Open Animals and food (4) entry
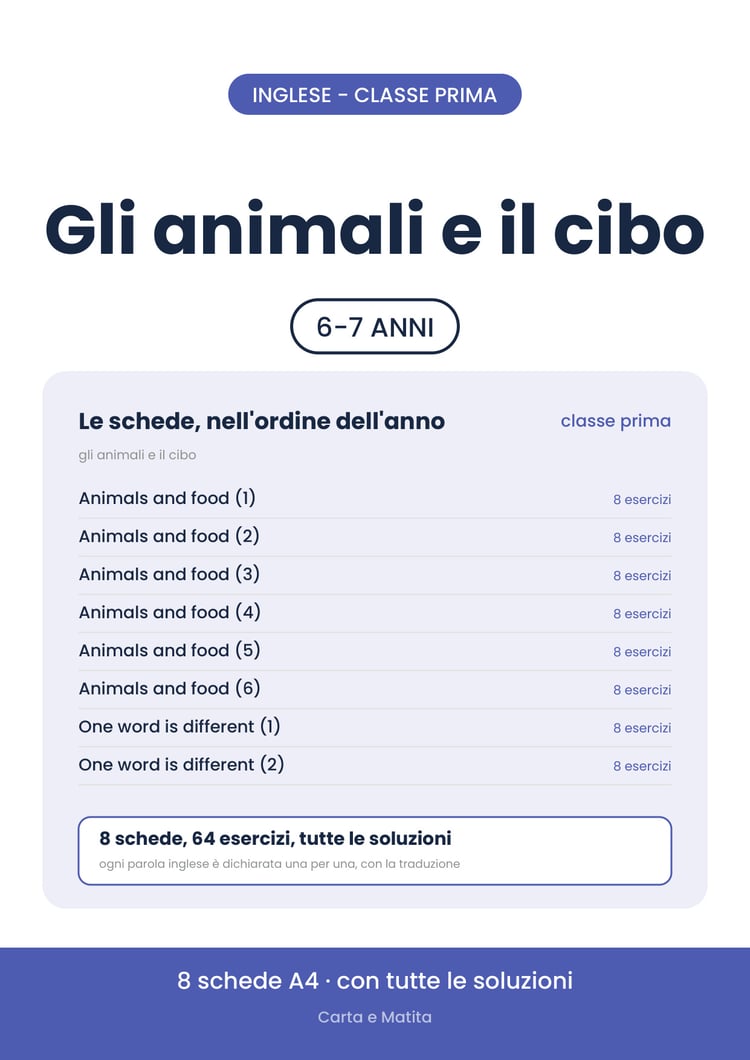 point(375,613)
